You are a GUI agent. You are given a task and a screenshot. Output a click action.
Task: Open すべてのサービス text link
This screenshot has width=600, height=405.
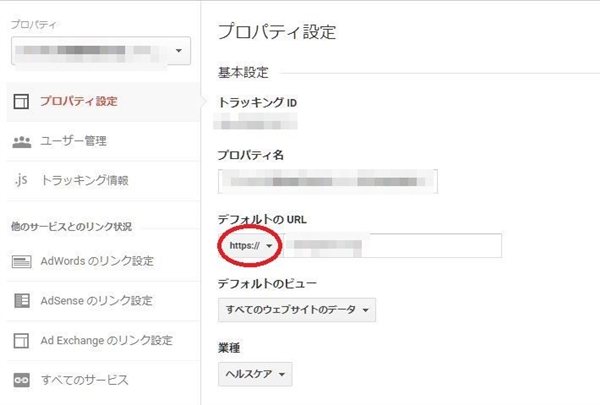click(84, 381)
